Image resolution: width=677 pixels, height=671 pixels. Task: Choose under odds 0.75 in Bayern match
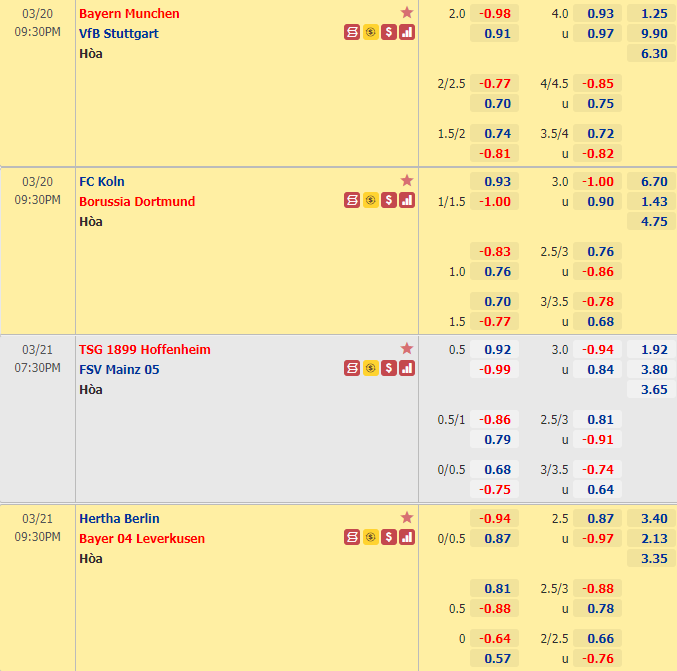(598, 104)
